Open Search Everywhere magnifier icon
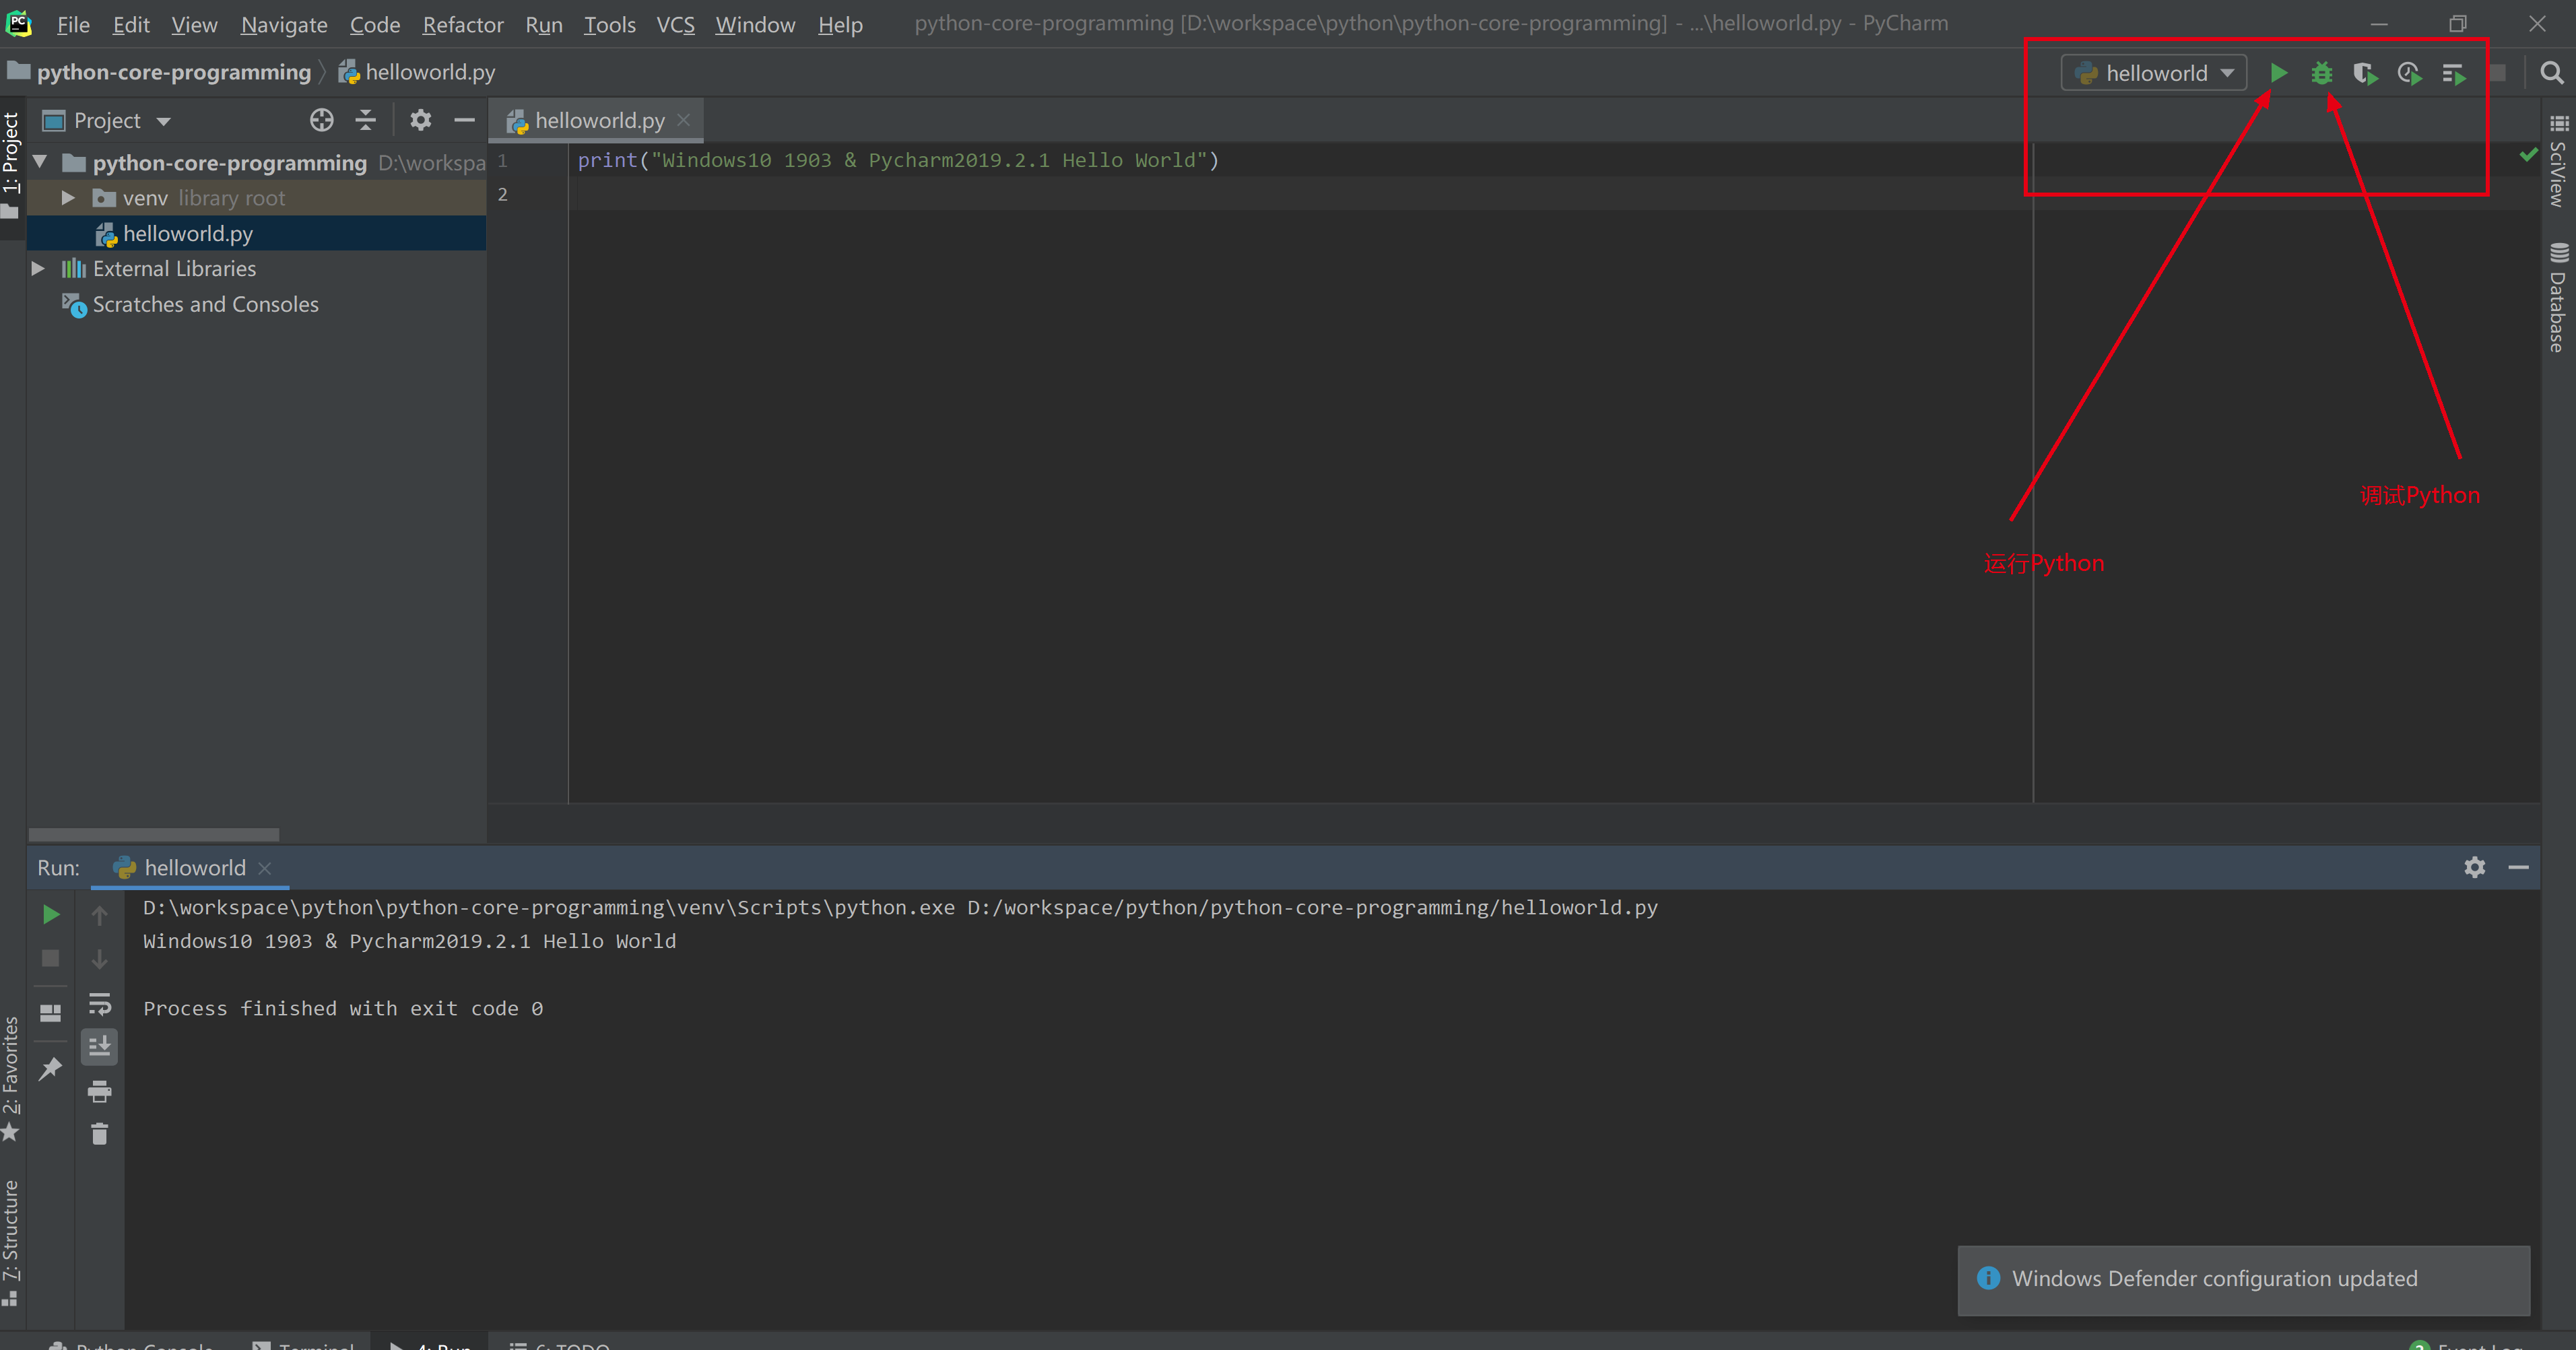 pyautogui.click(x=2551, y=73)
